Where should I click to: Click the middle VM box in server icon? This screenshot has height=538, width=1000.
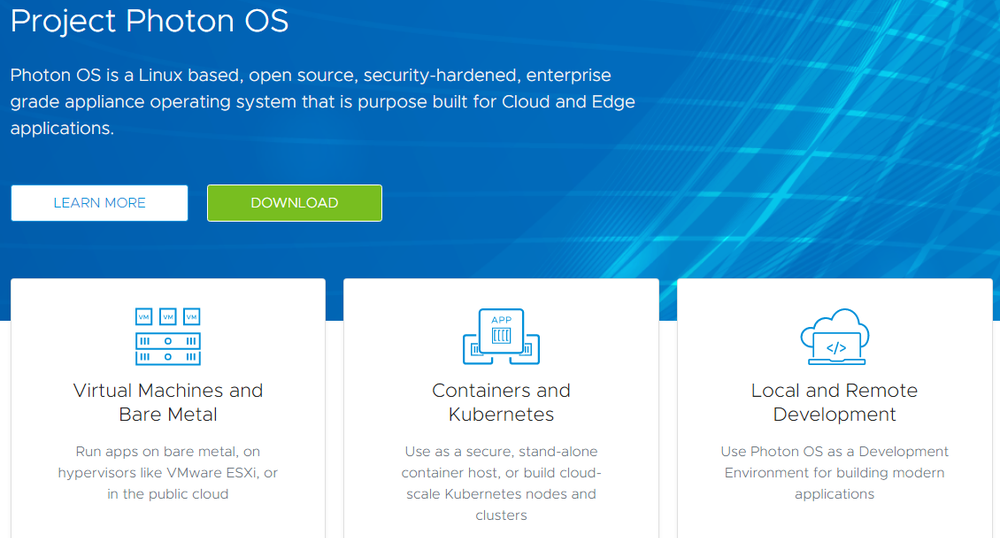(168, 317)
